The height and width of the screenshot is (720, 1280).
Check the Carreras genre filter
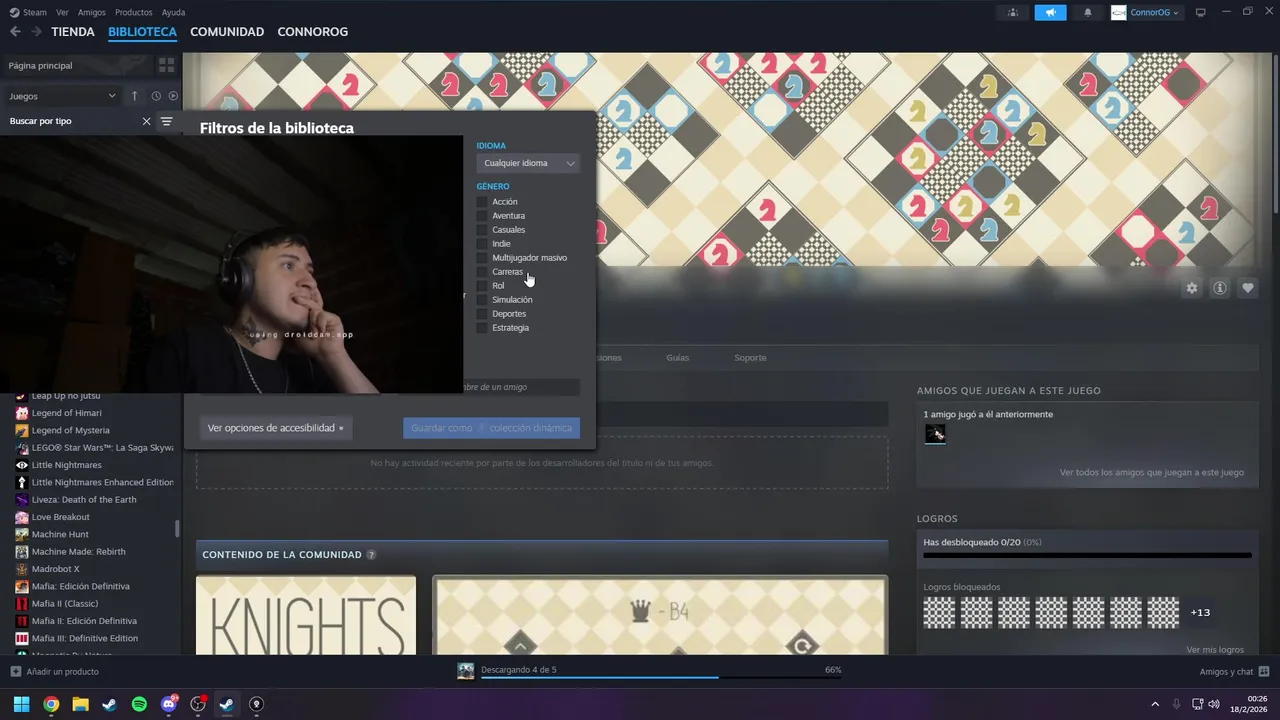(x=482, y=272)
